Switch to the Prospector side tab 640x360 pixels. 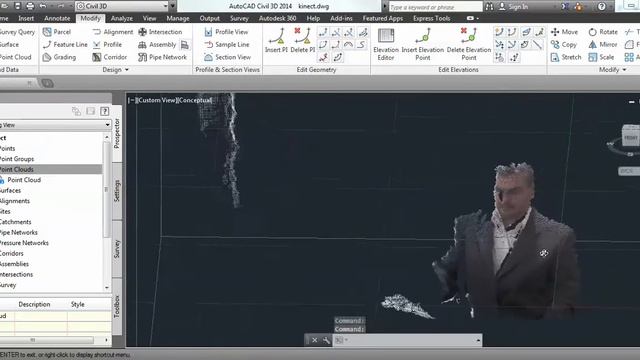pyautogui.click(x=117, y=133)
